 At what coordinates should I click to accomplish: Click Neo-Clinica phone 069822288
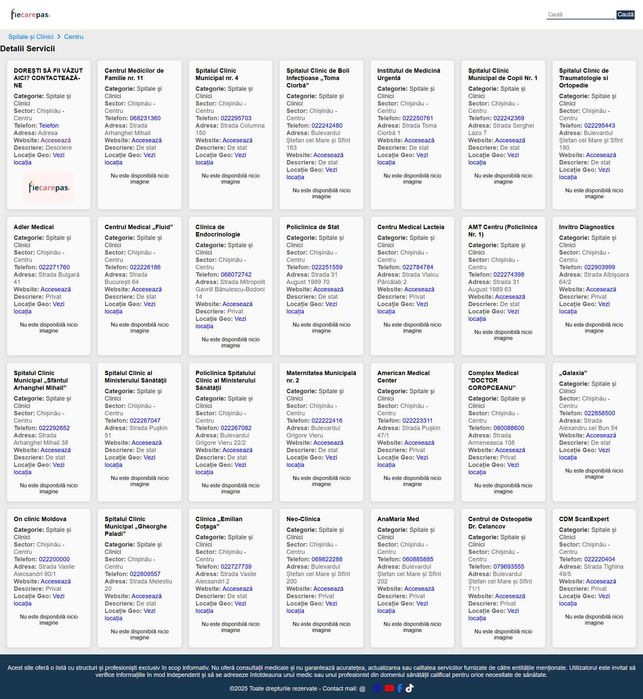[327, 559]
